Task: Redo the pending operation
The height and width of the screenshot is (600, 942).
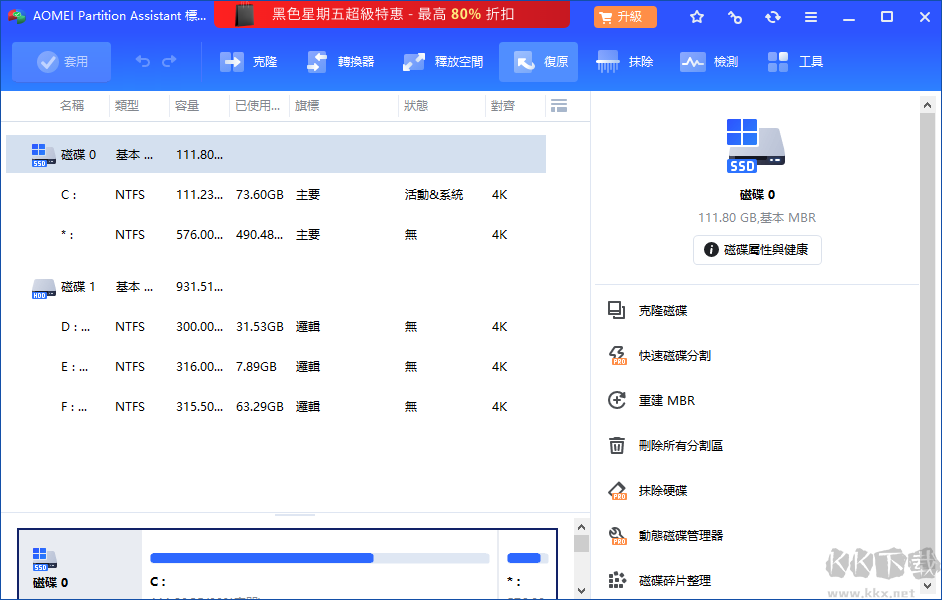Action: [169, 61]
